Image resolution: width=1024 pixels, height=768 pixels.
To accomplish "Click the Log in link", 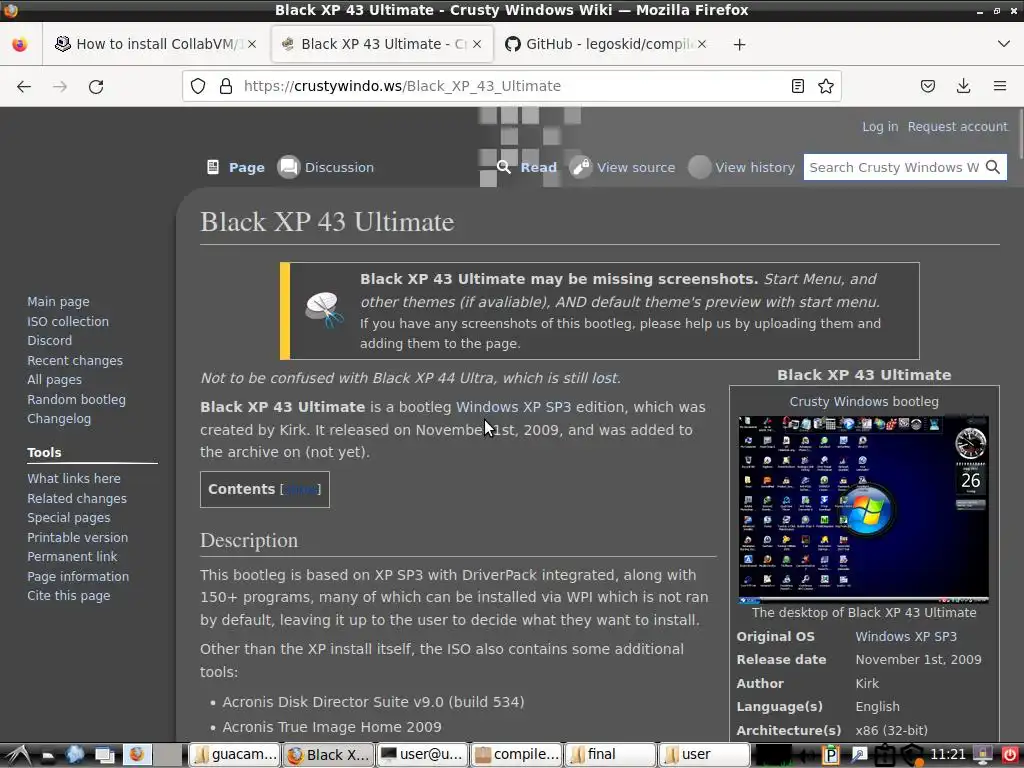I will click(880, 127).
